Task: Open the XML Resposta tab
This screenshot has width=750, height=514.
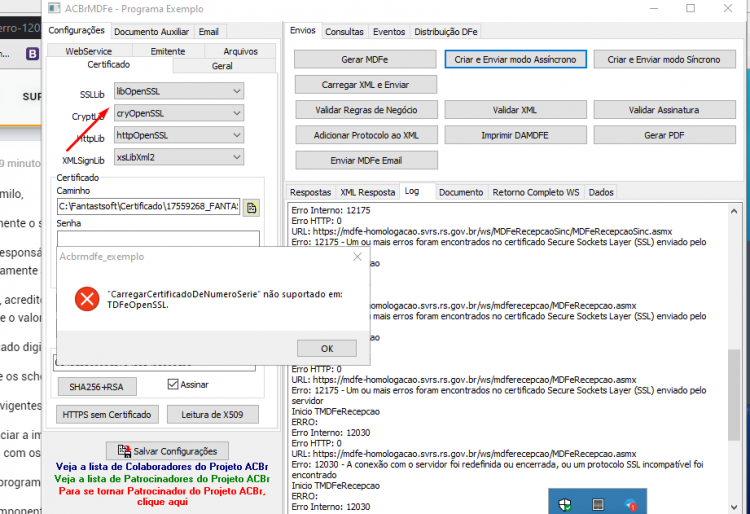Action: pyautogui.click(x=367, y=192)
